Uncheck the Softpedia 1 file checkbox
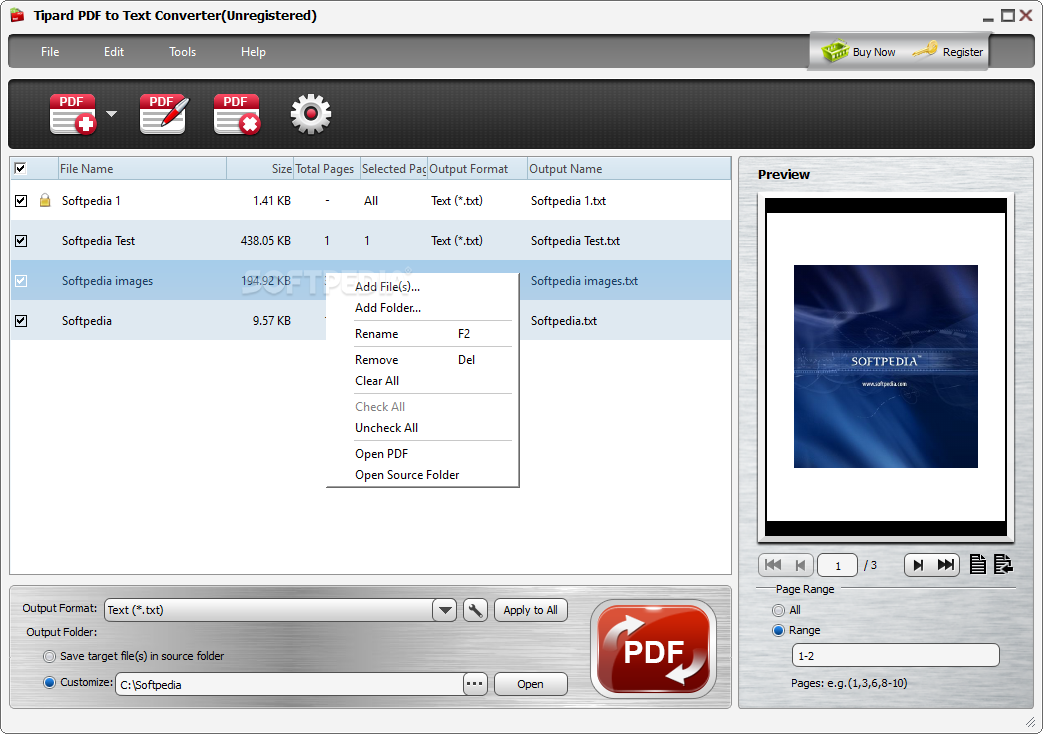 (21, 200)
